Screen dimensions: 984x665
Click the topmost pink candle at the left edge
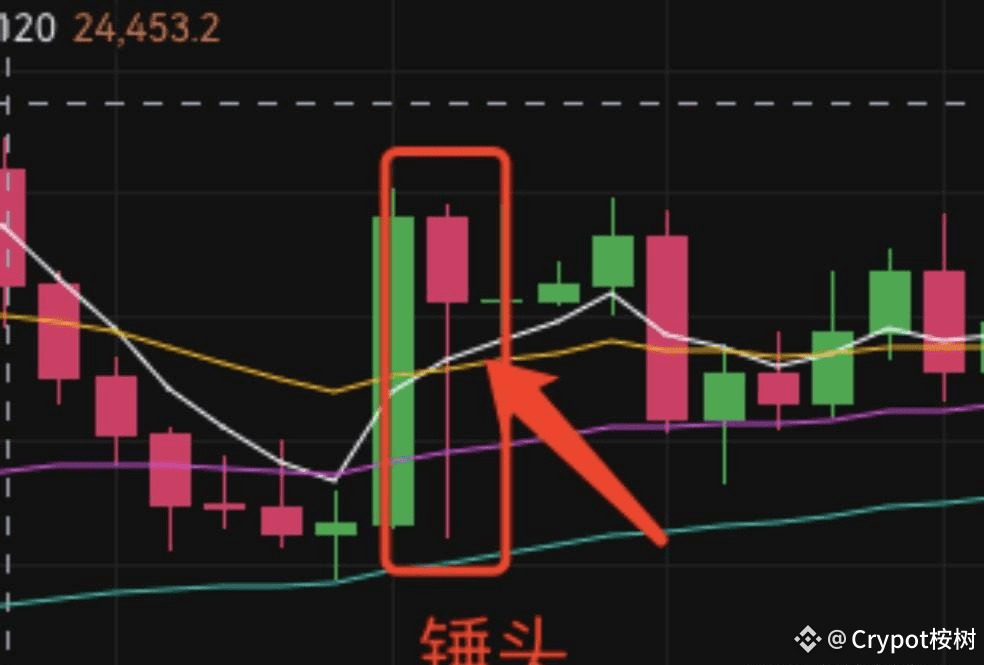11,228
